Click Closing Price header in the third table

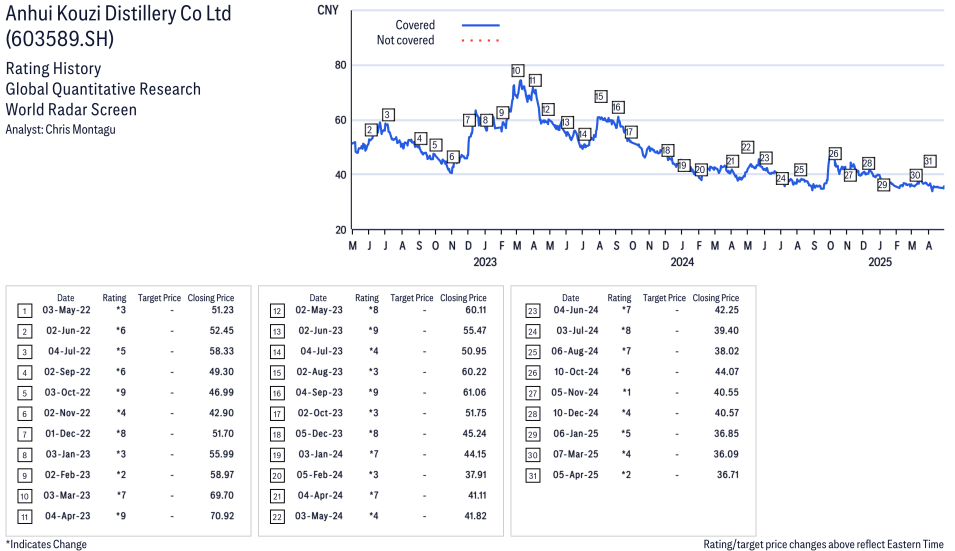pos(716,298)
